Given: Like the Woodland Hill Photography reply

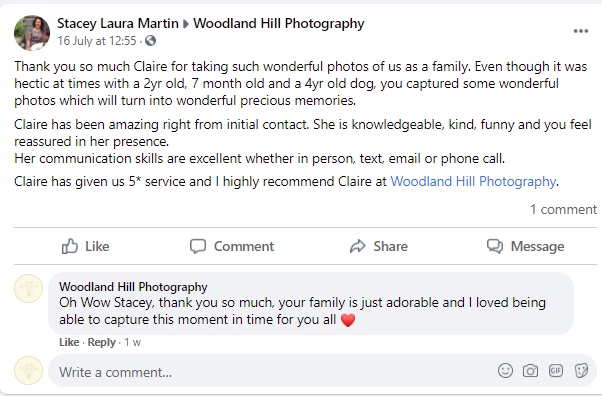Looking at the screenshot, I should tap(69, 342).
